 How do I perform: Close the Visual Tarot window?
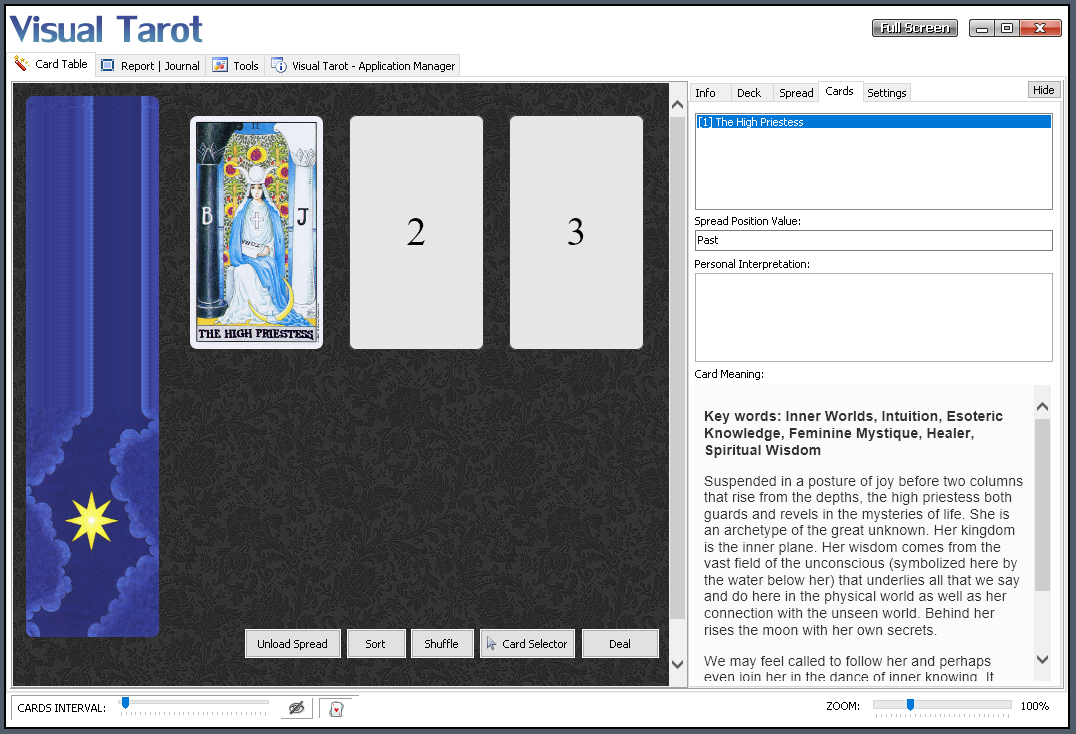(1040, 28)
